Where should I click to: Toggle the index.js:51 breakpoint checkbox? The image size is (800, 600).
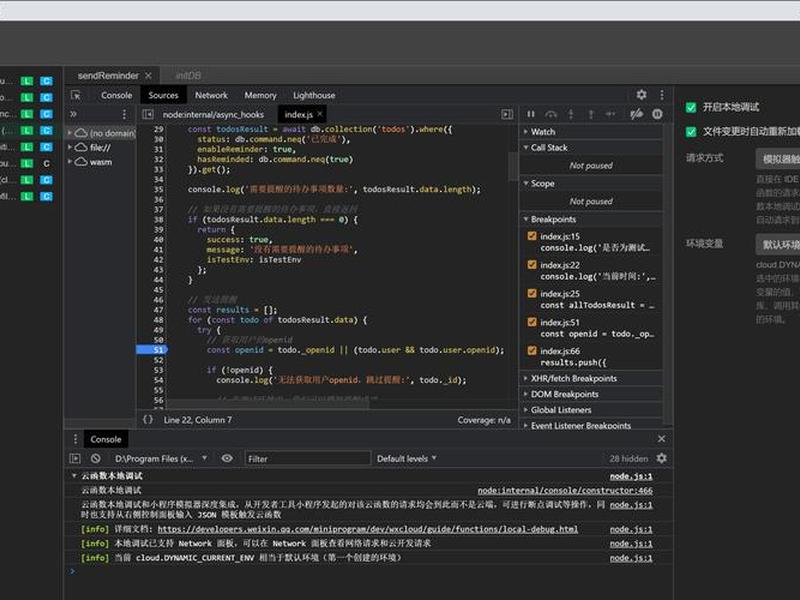[532, 322]
